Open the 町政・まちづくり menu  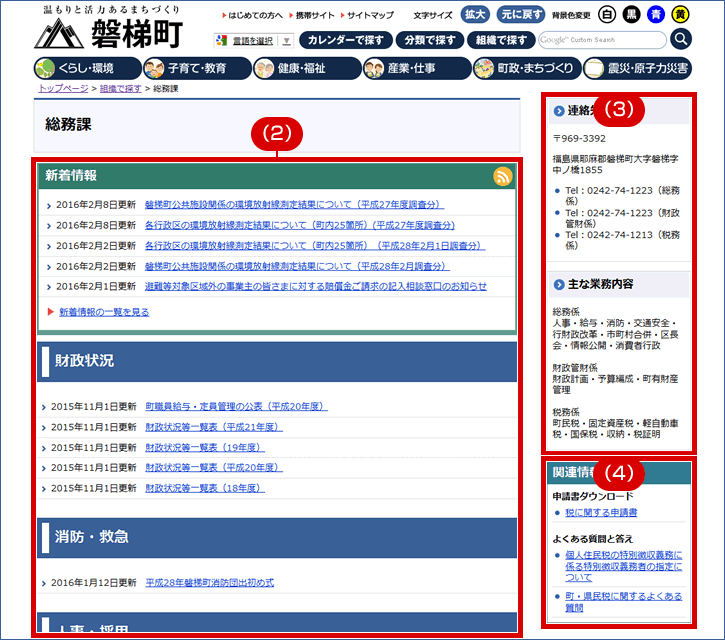pyautogui.click(x=527, y=68)
